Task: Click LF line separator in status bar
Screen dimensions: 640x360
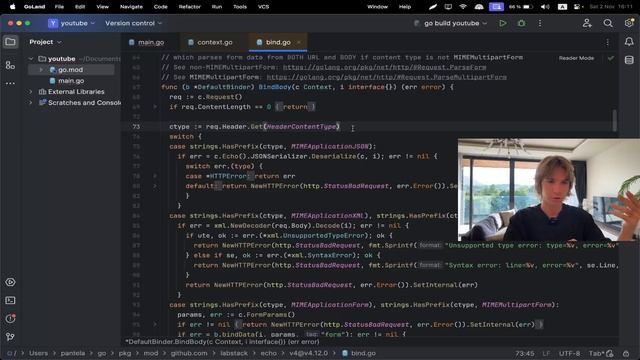Action: (546, 353)
